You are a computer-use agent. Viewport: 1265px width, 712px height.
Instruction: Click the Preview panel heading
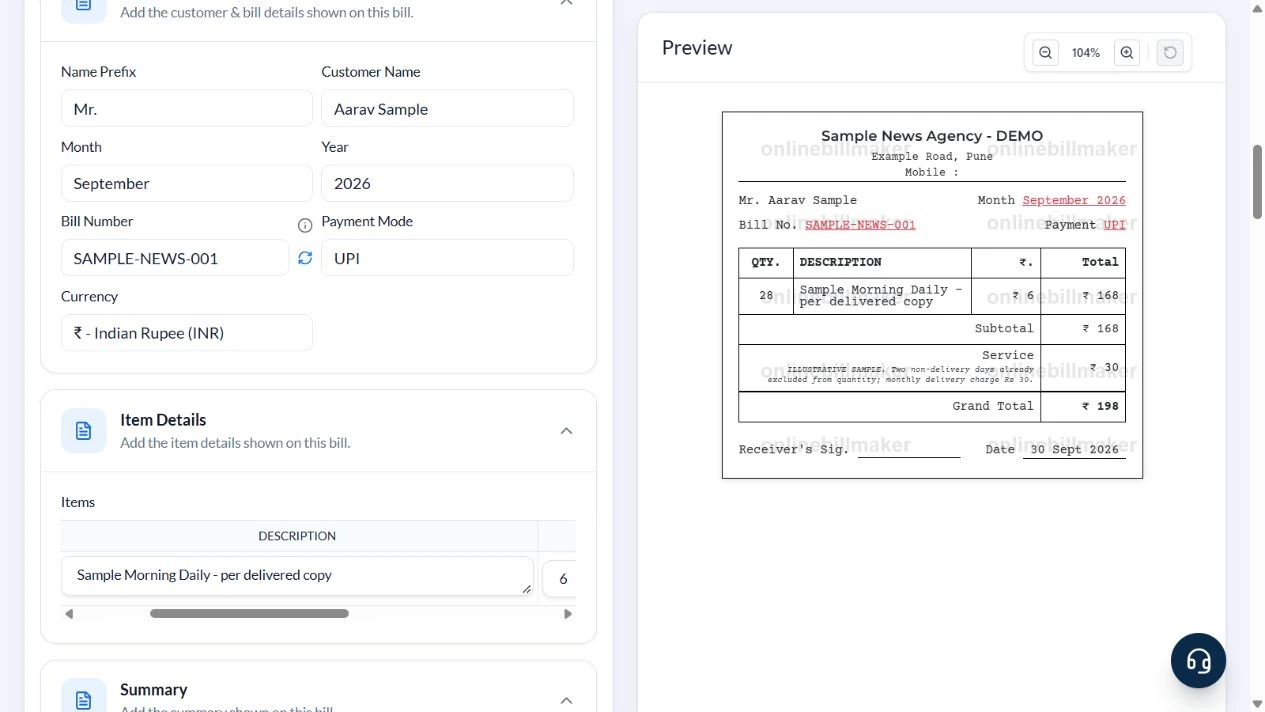pyautogui.click(x=697, y=48)
